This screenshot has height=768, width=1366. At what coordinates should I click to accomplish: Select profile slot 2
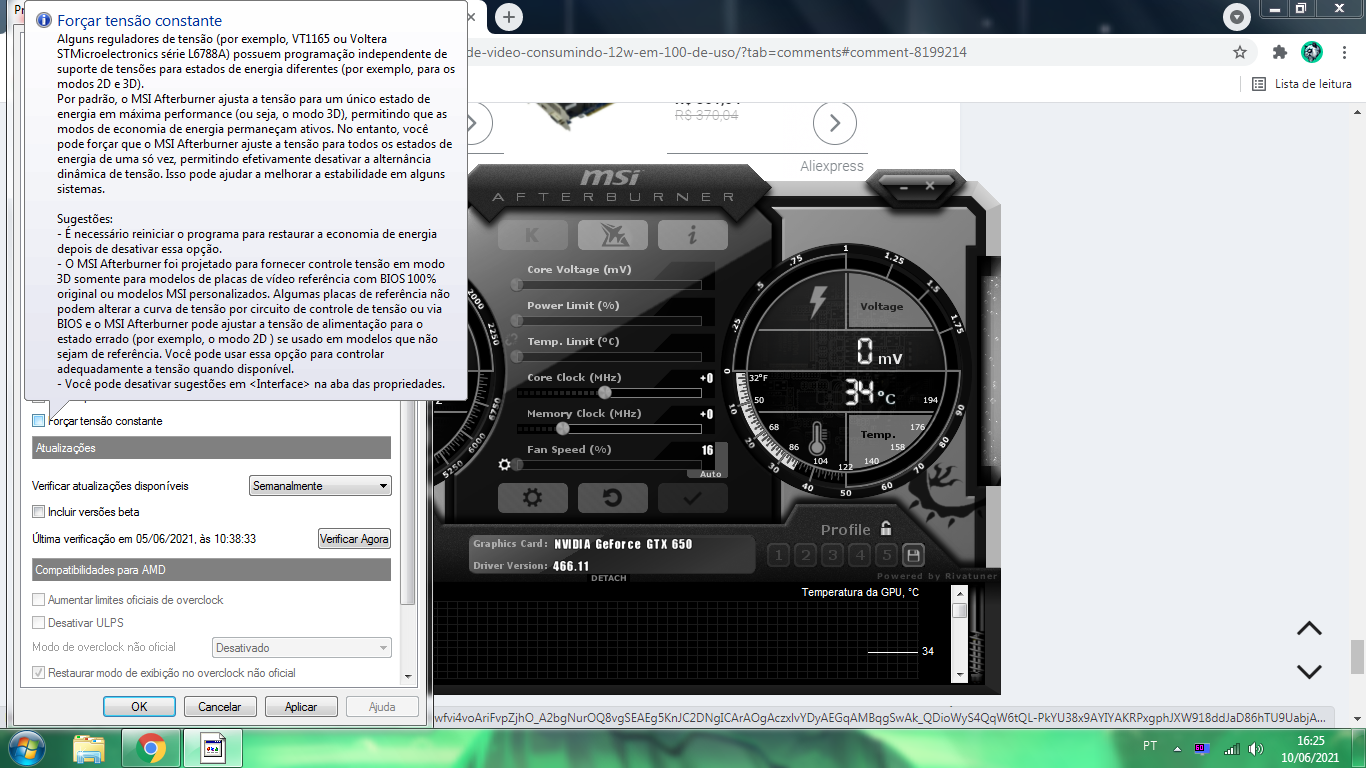click(806, 555)
